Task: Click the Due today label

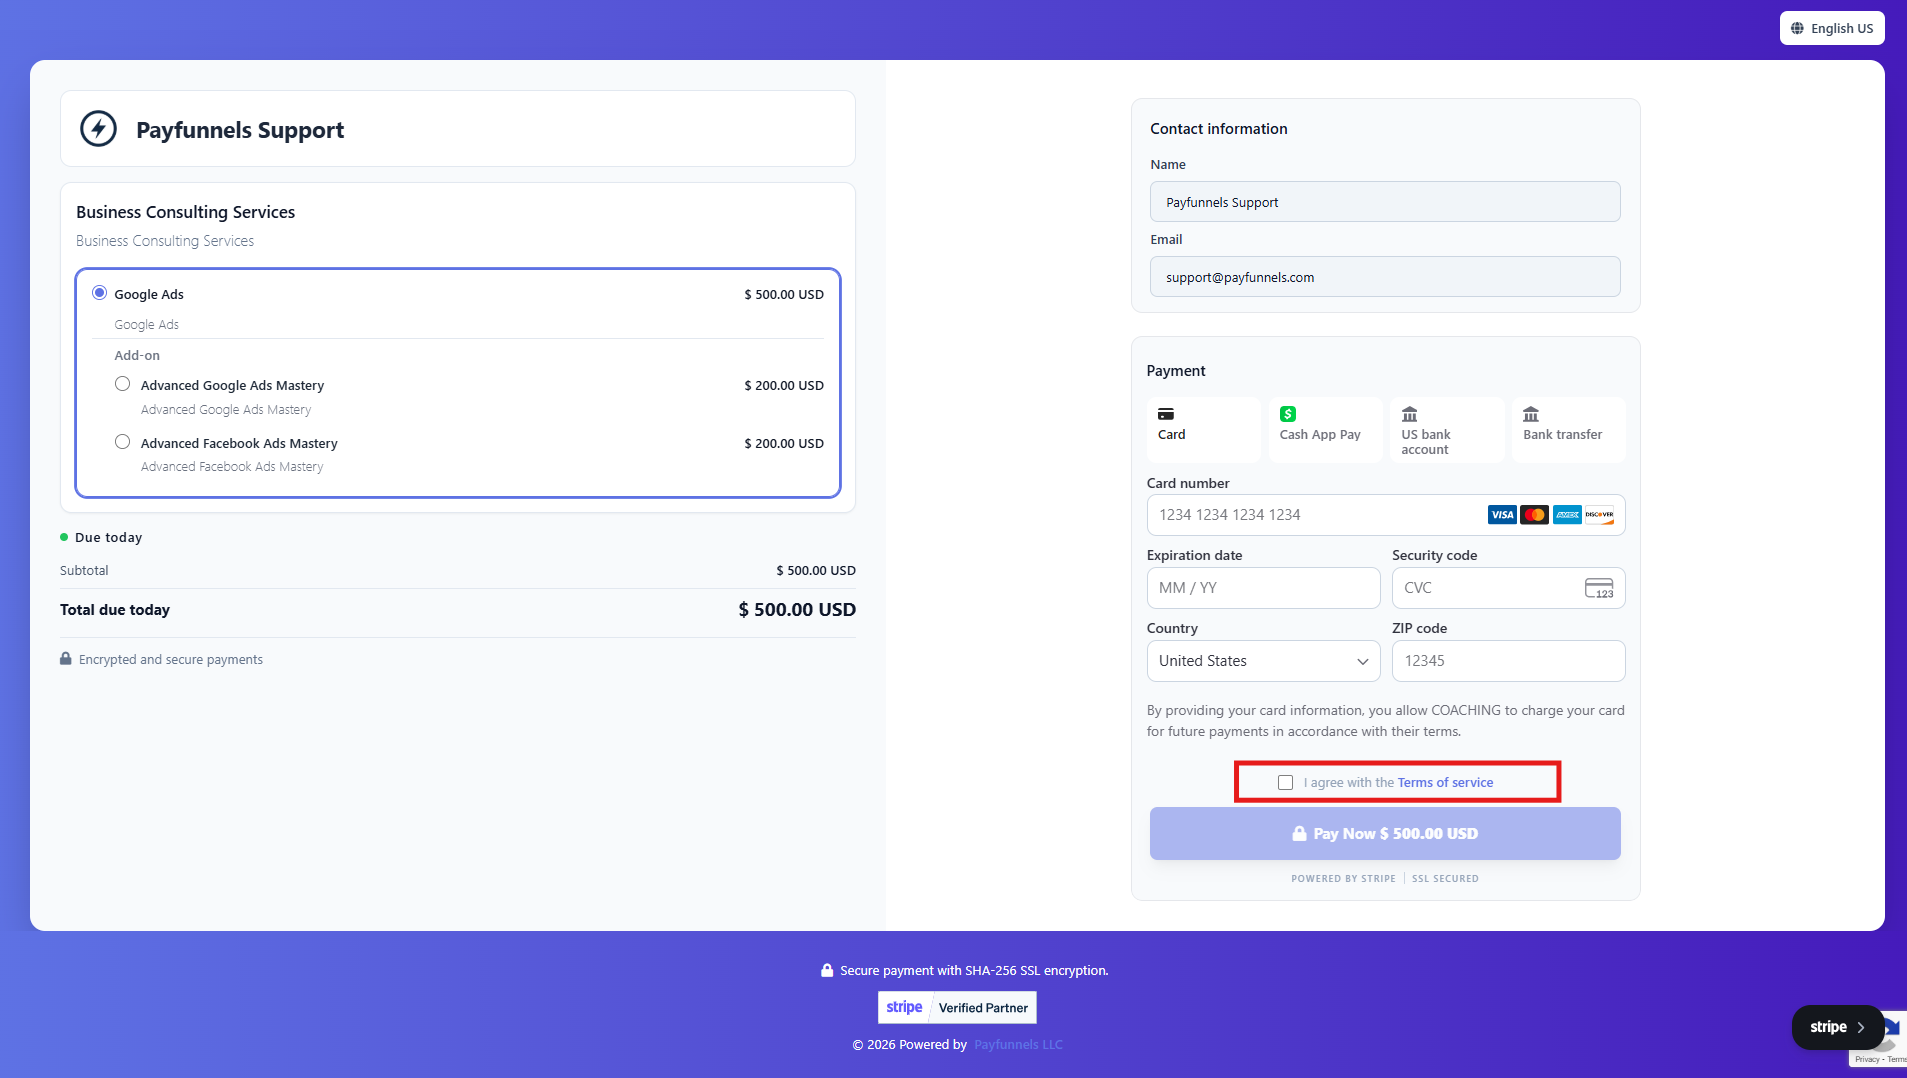Action: pos(108,538)
